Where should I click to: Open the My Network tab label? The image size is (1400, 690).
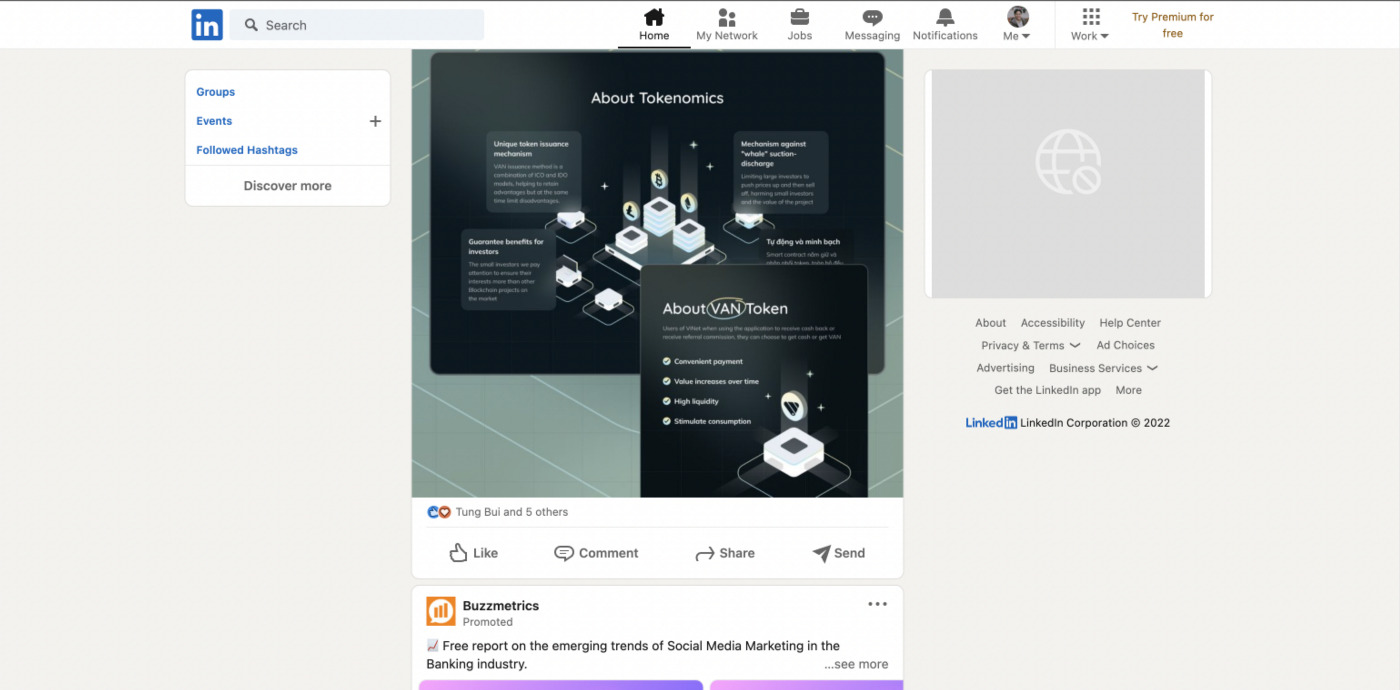pos(727,36)
